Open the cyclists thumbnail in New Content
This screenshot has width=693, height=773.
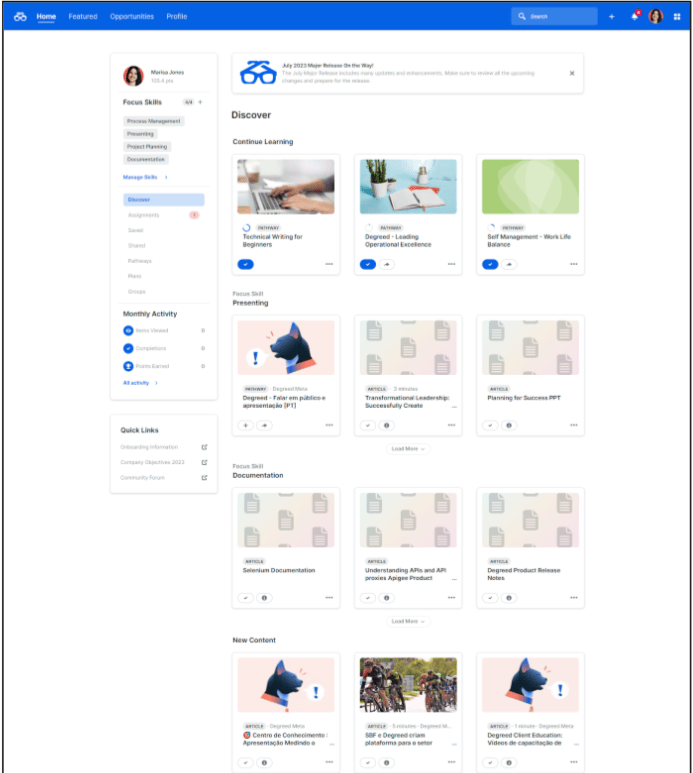(x=408, y=685)
